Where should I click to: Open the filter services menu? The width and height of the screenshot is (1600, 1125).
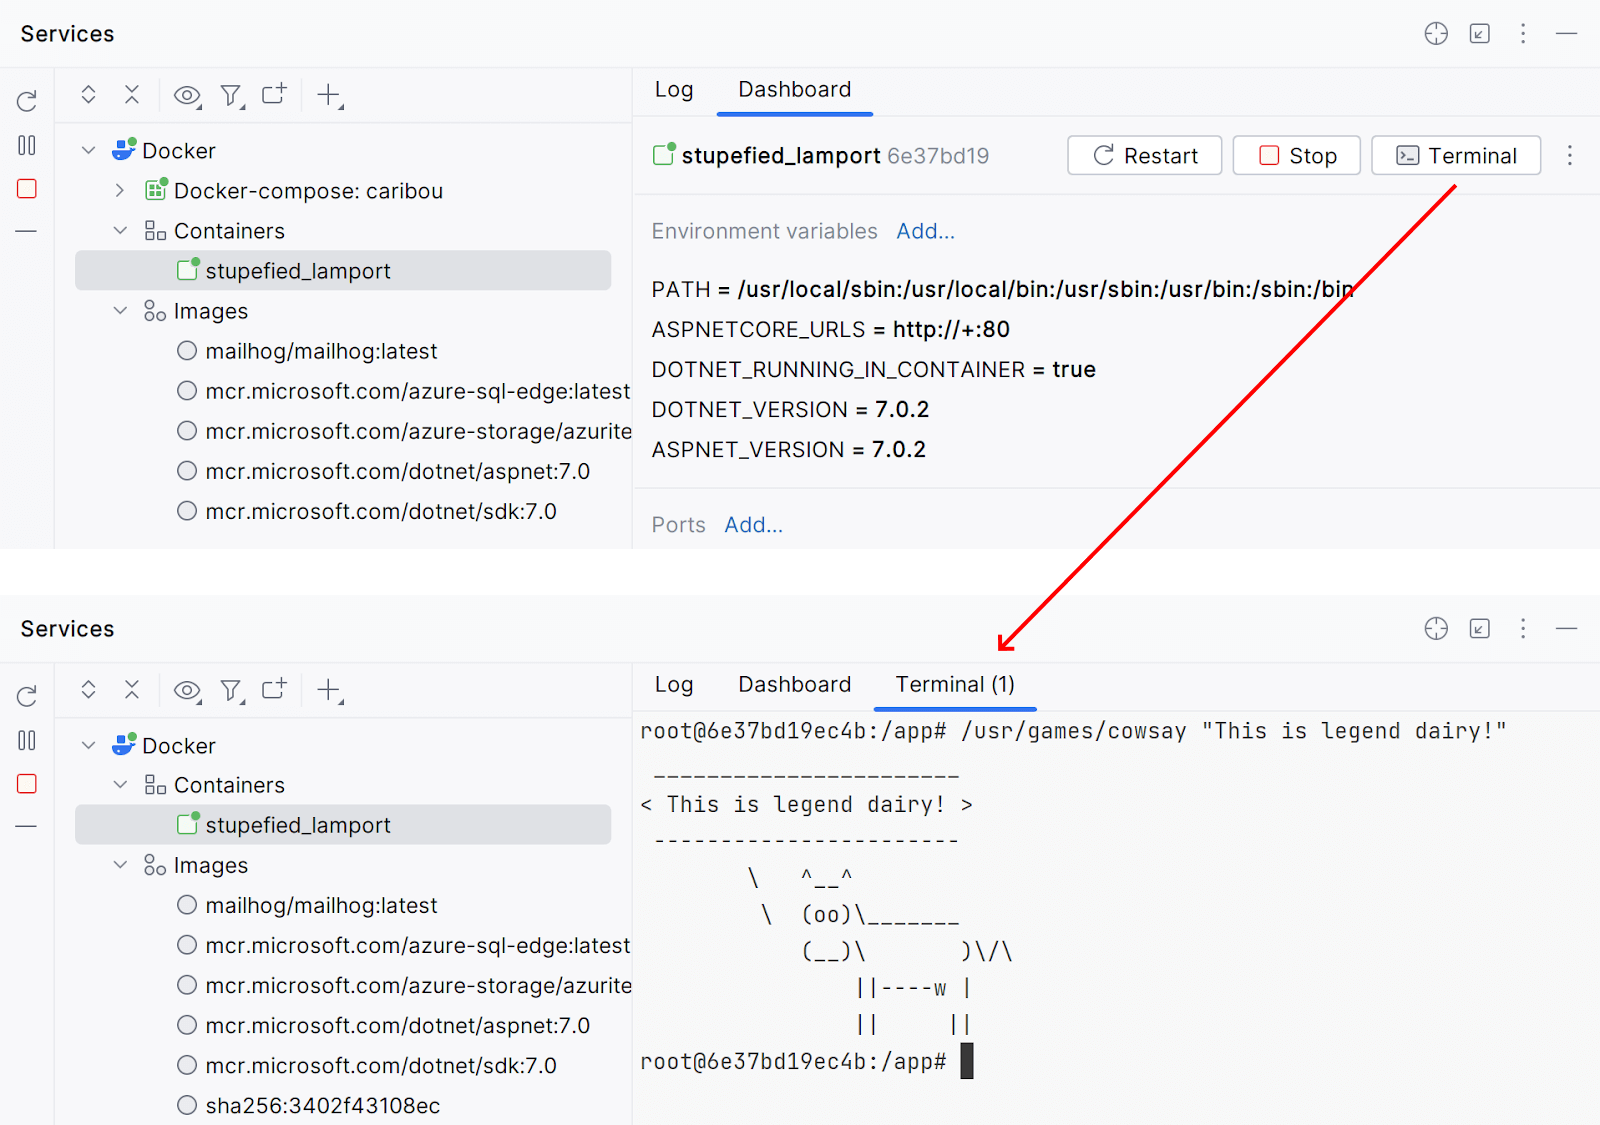[x=231, y=95]
